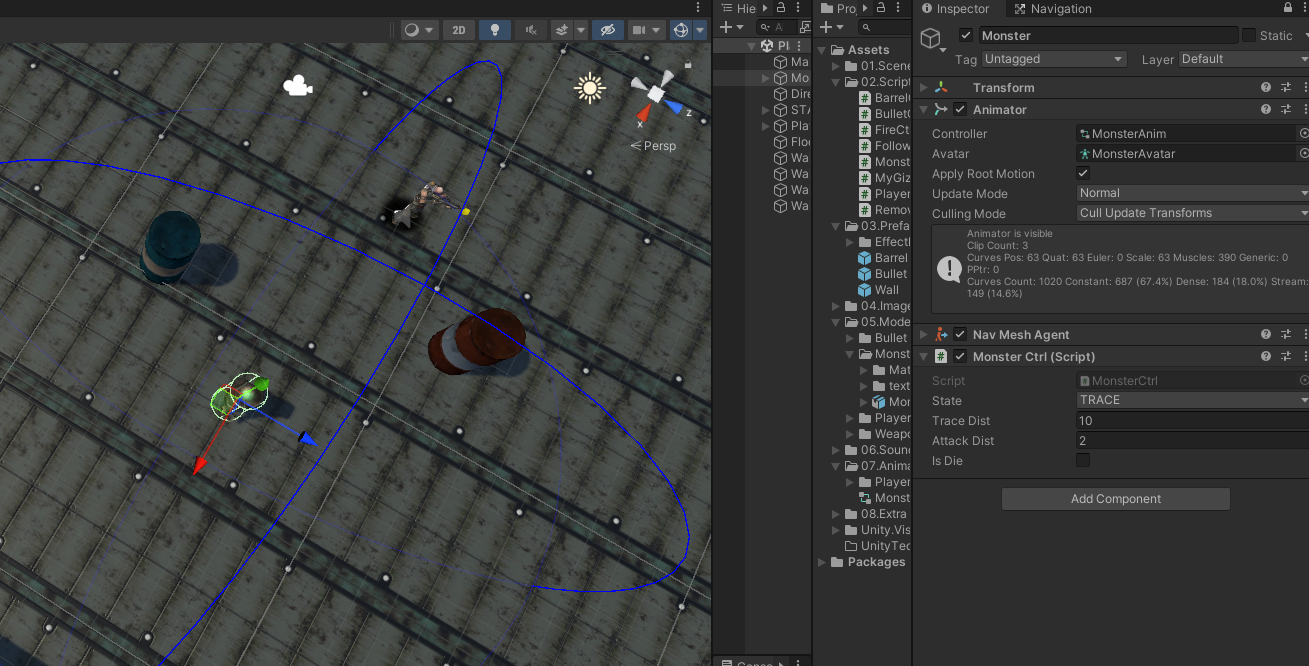Expand the Transform component
The image size is (1309, 666).
click(x=923, y=88)
